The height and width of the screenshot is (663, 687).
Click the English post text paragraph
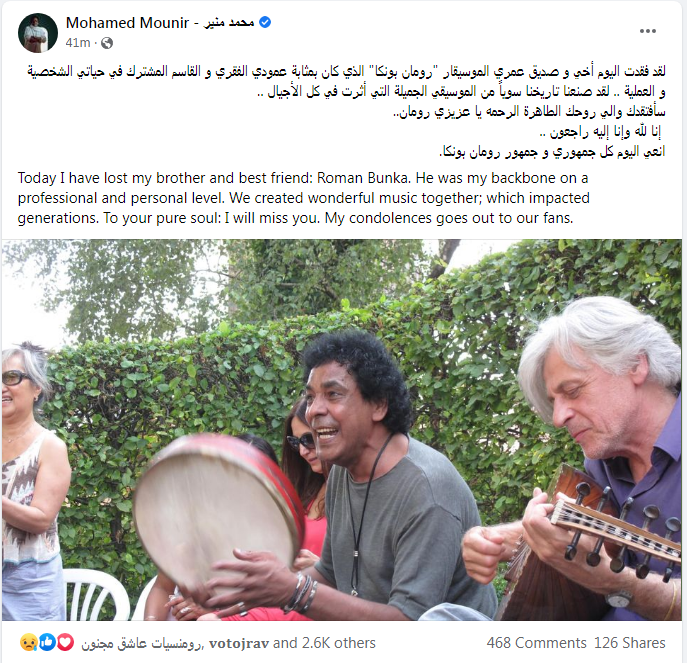(304, 198)
